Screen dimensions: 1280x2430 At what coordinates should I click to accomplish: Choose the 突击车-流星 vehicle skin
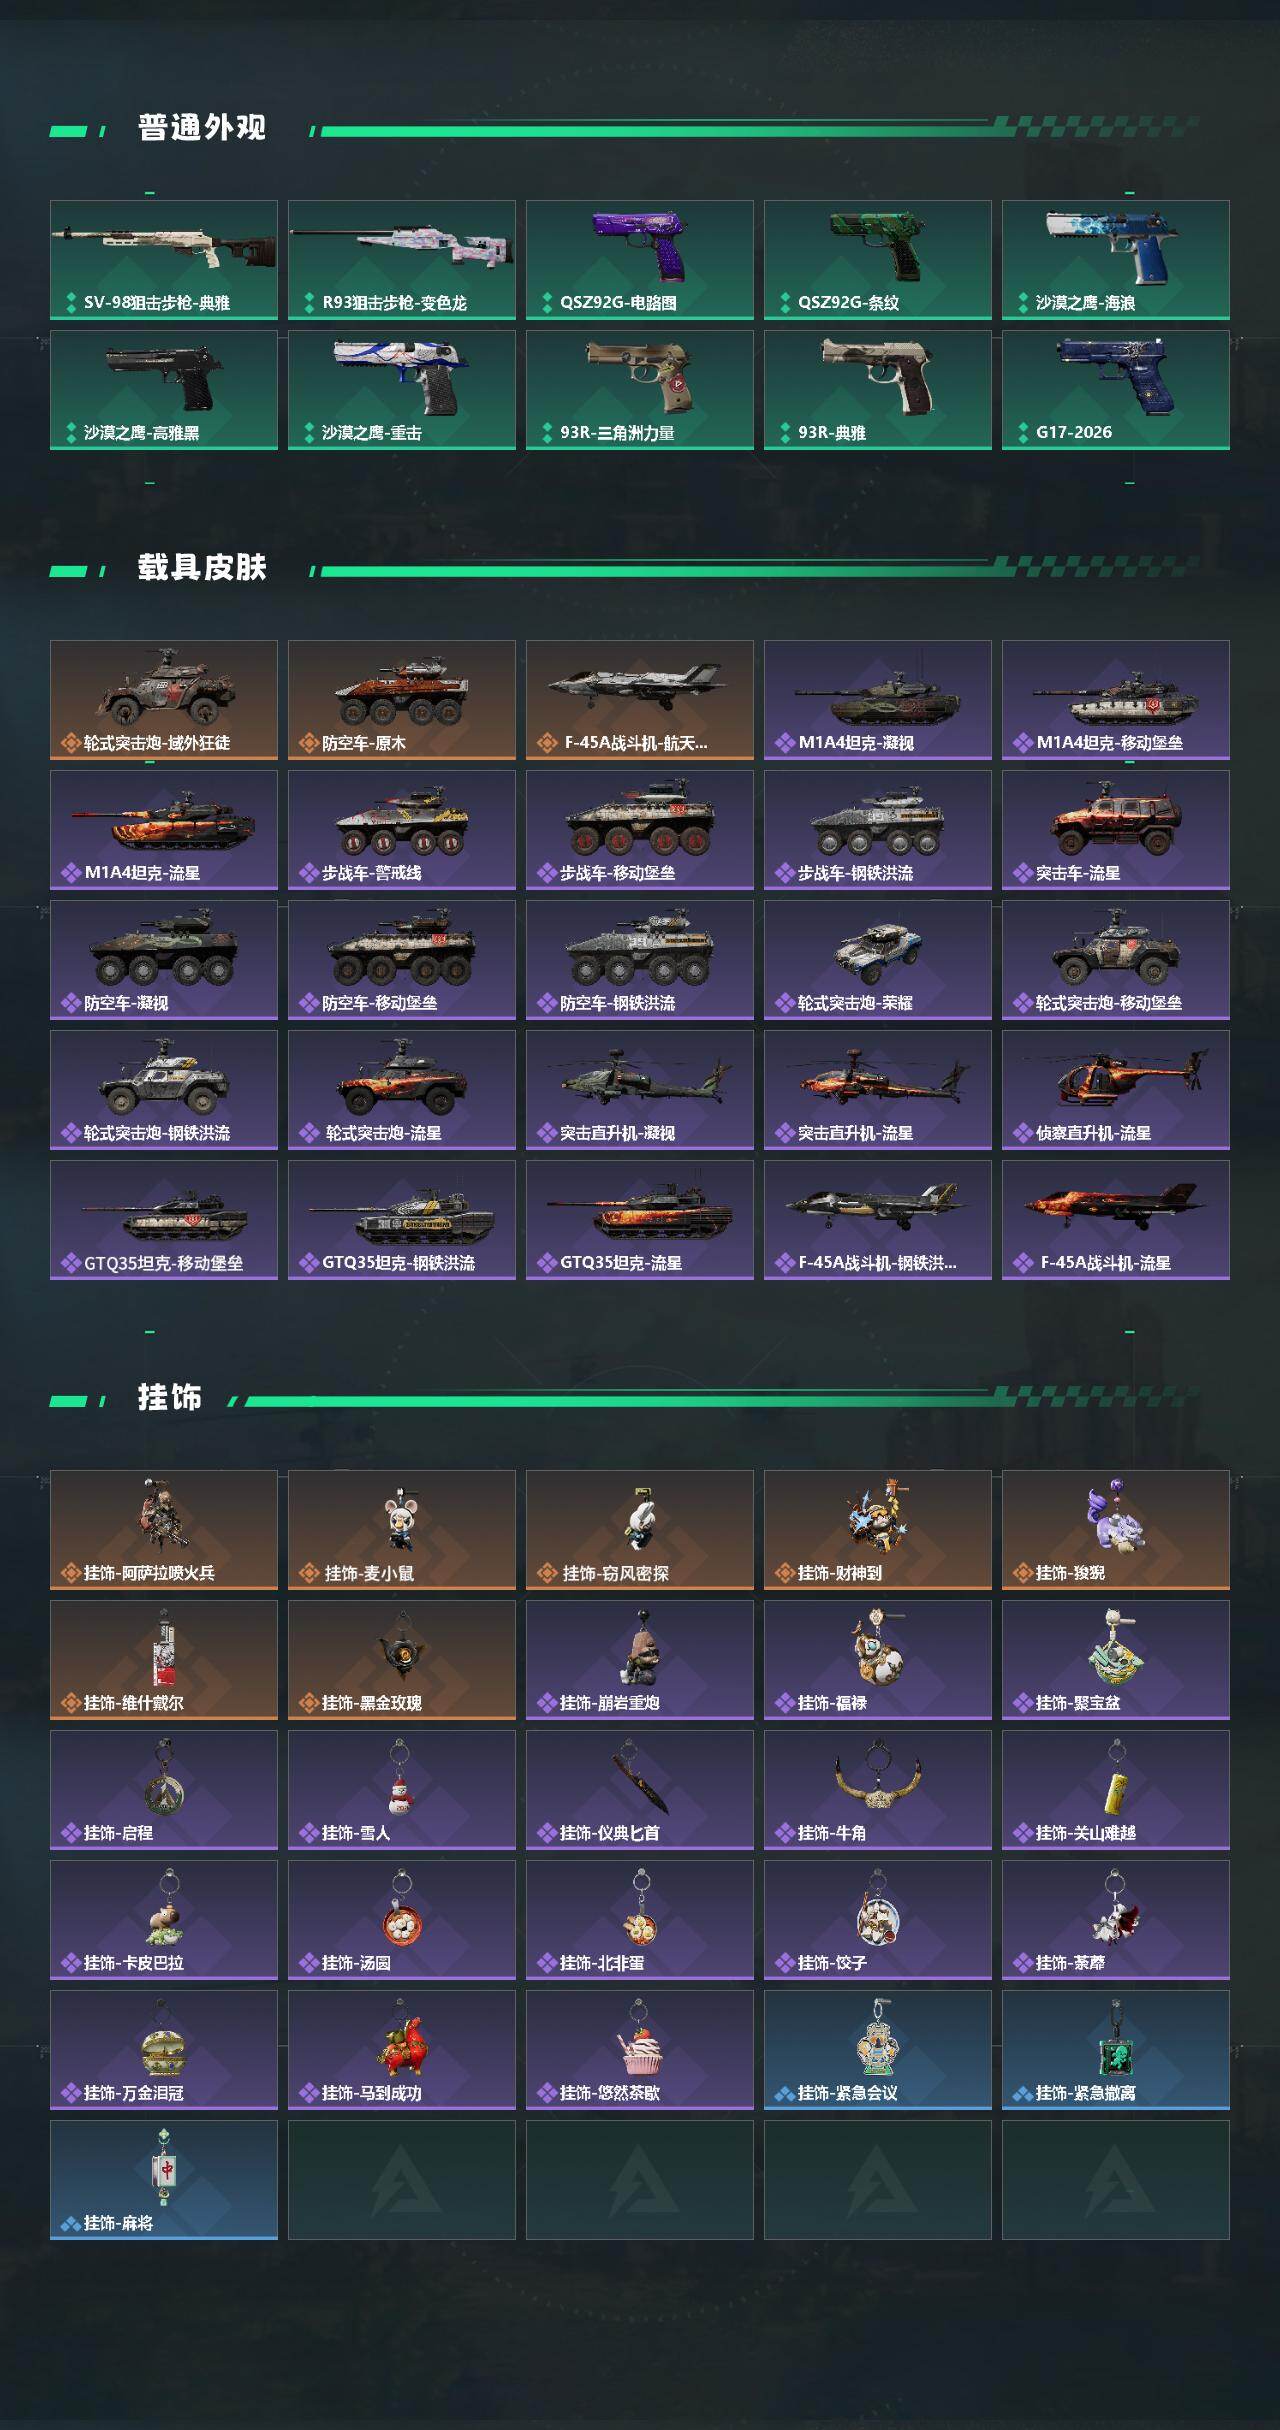tap(1116, 830)
